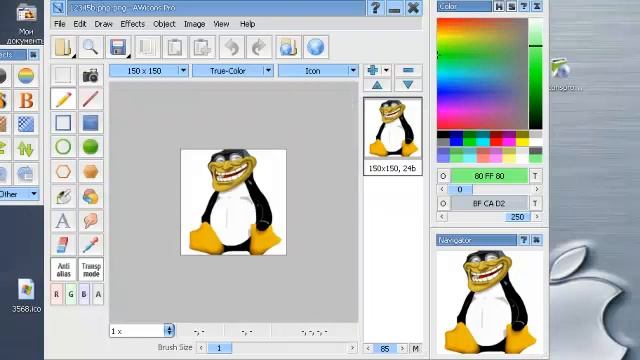The height and width of the screenshot is (360, 640).
Task: Click the Paste as new image icon
Action: pos(202,47)
